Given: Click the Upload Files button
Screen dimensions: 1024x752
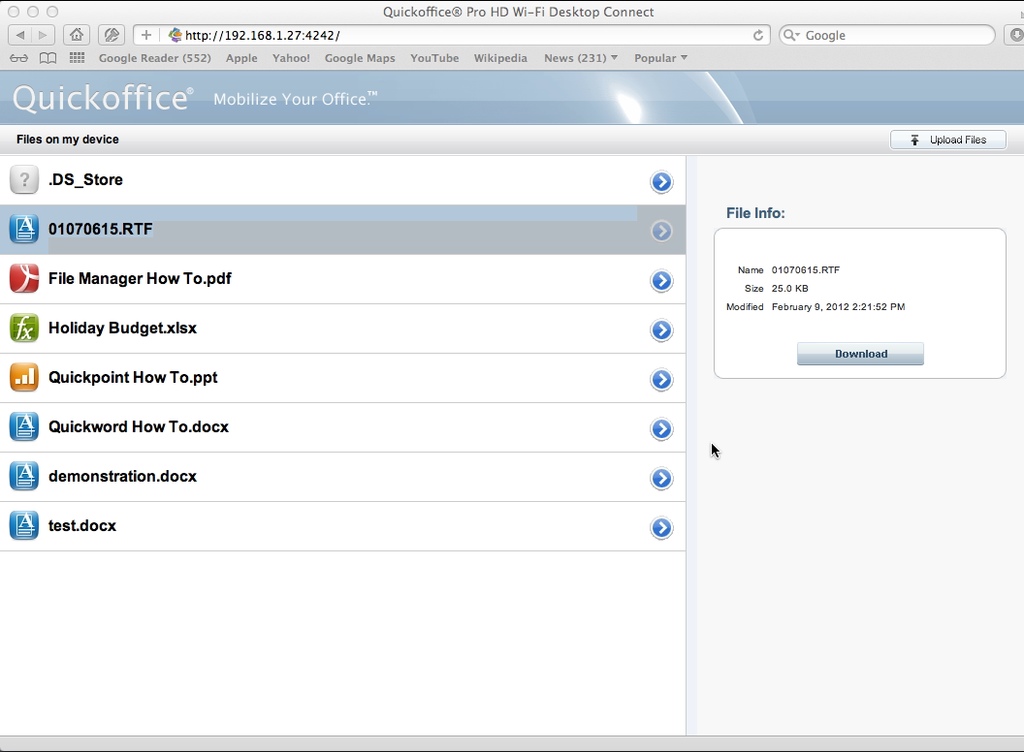Looking at the screenshot, I should [948, 140].
